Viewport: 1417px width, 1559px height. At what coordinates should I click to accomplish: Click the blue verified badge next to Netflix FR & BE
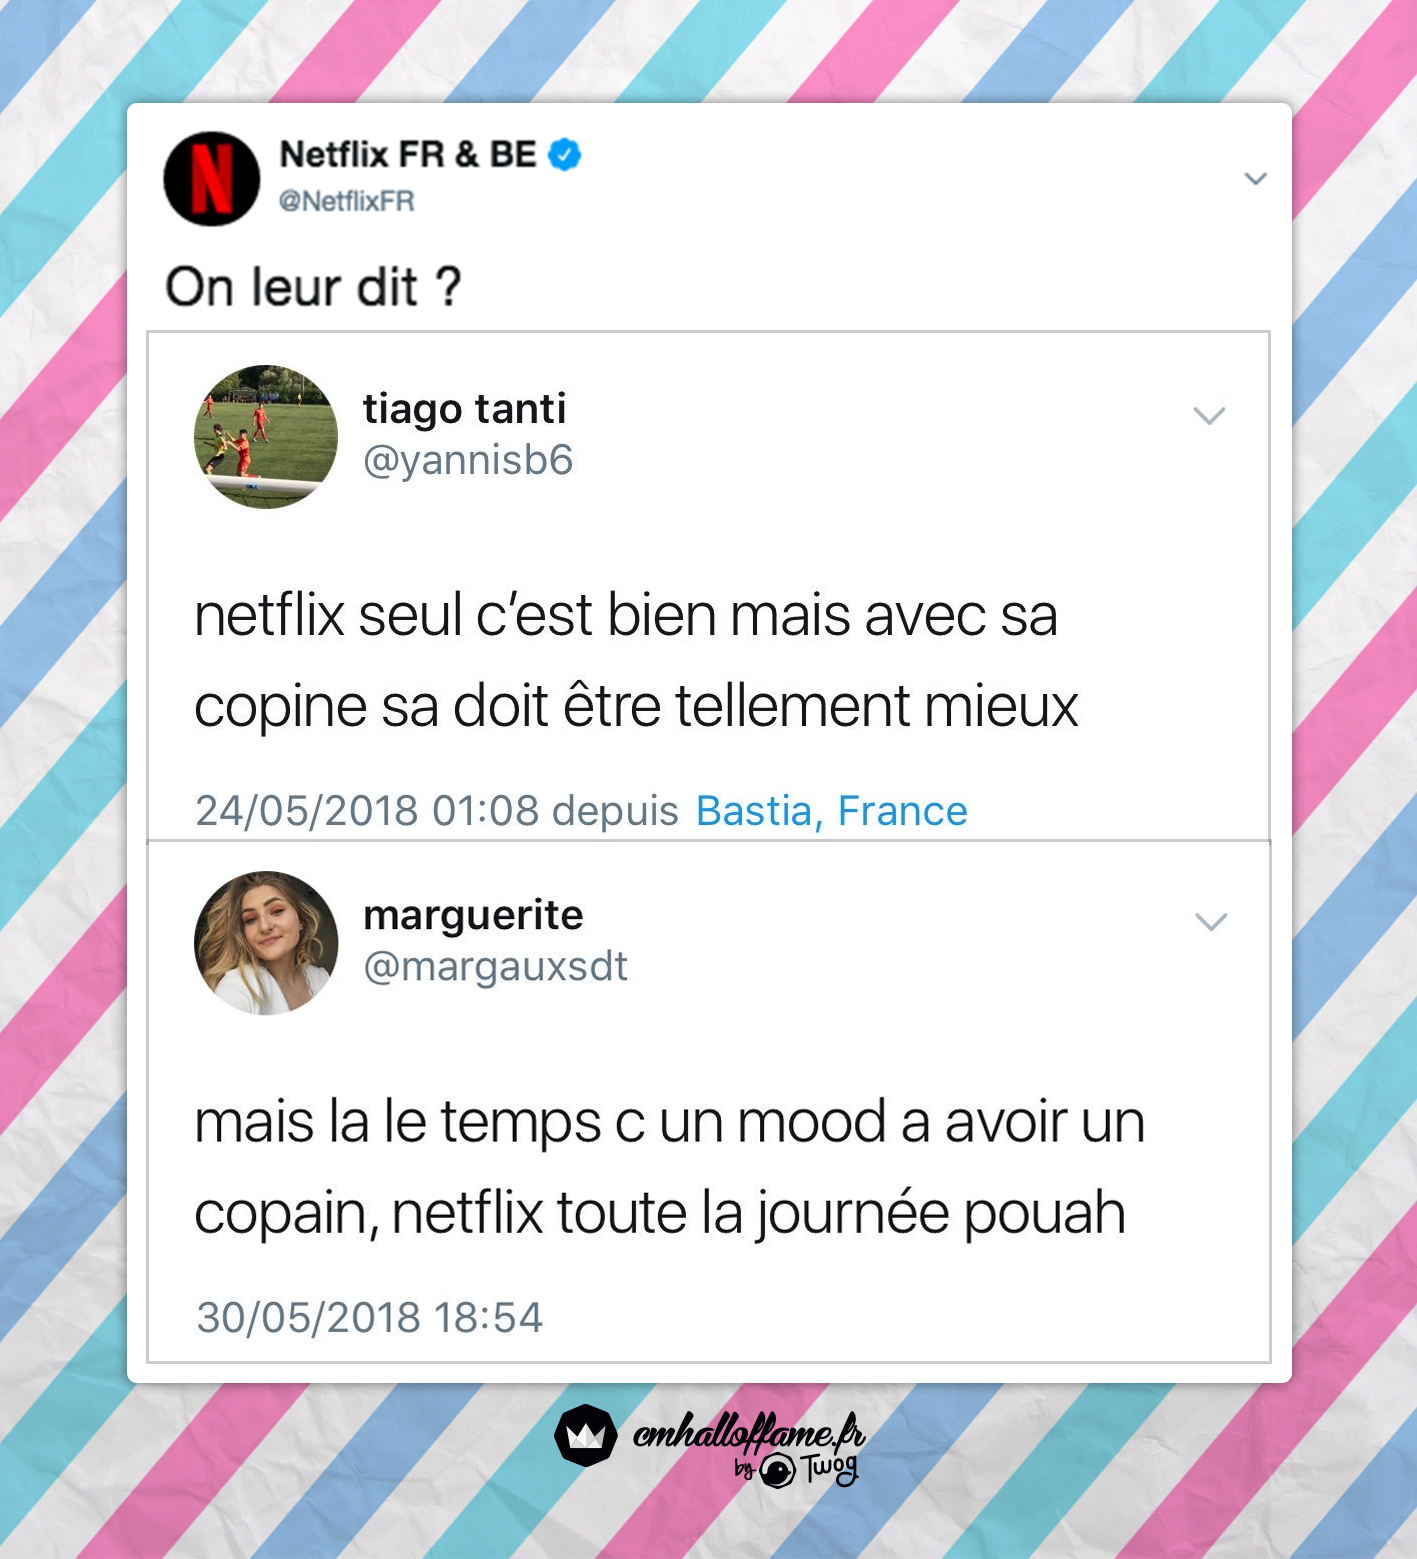pos(565,155)
